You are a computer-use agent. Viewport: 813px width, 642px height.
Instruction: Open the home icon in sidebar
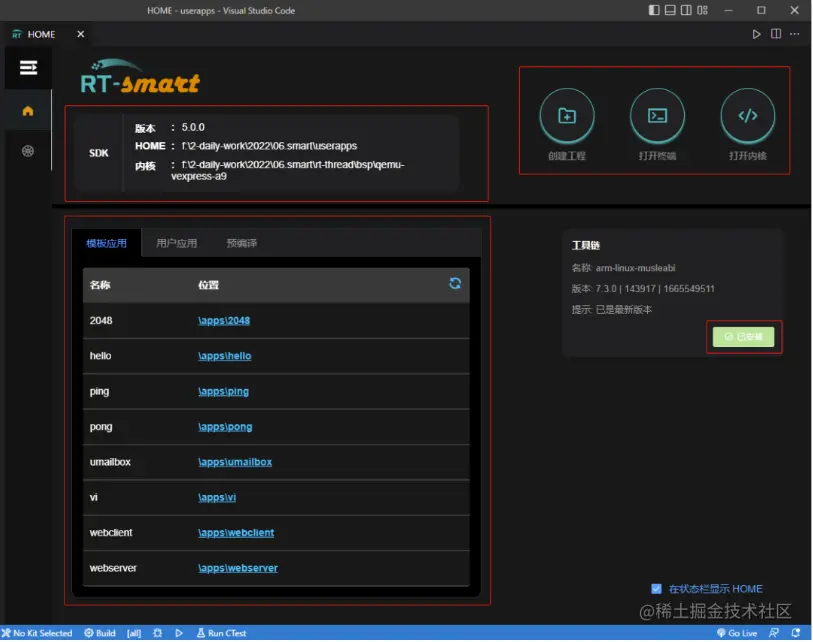click(28, 110)
